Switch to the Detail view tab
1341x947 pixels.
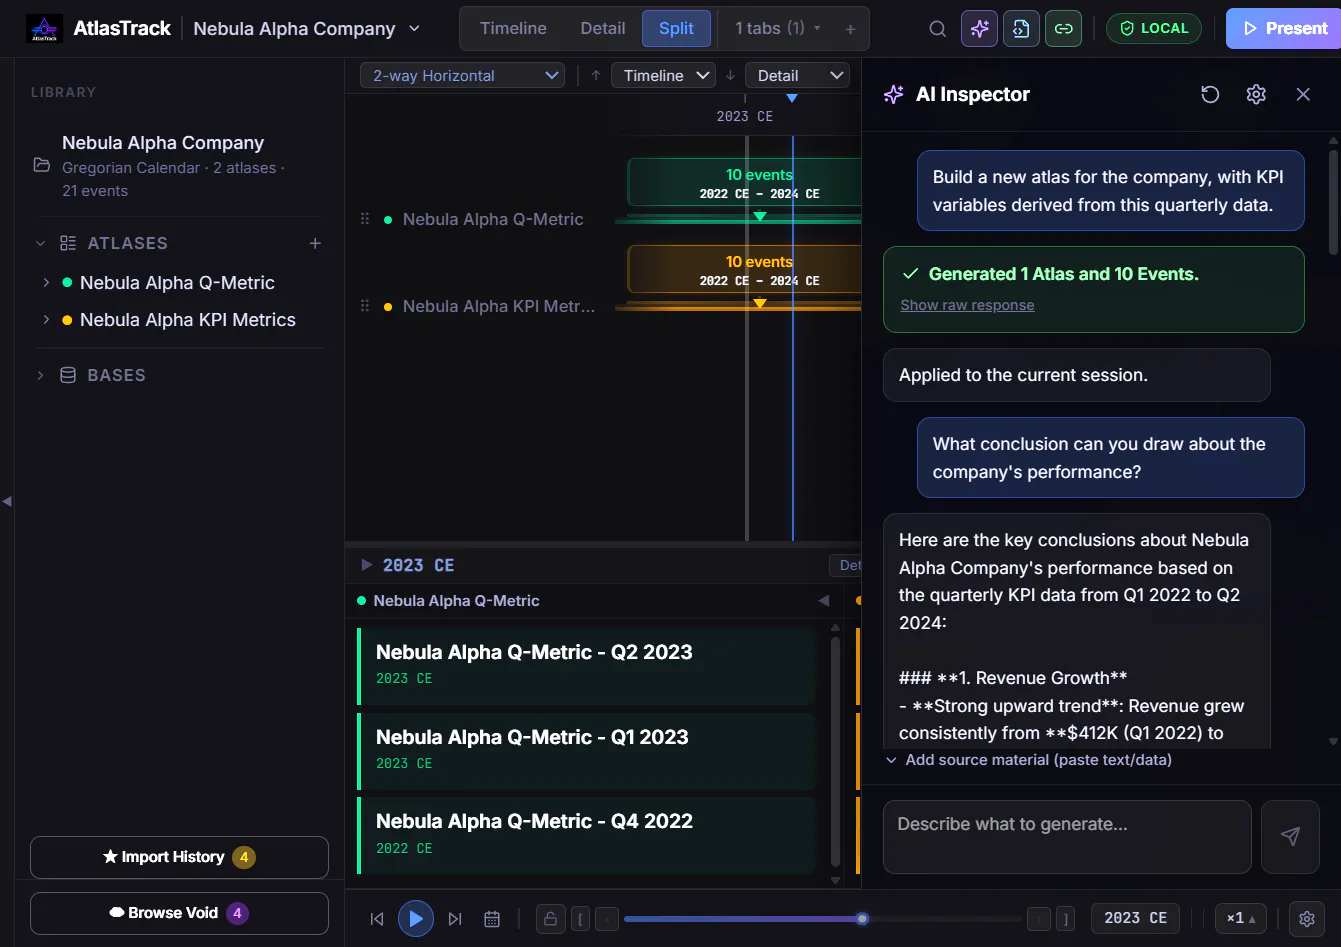click(603, 29)
